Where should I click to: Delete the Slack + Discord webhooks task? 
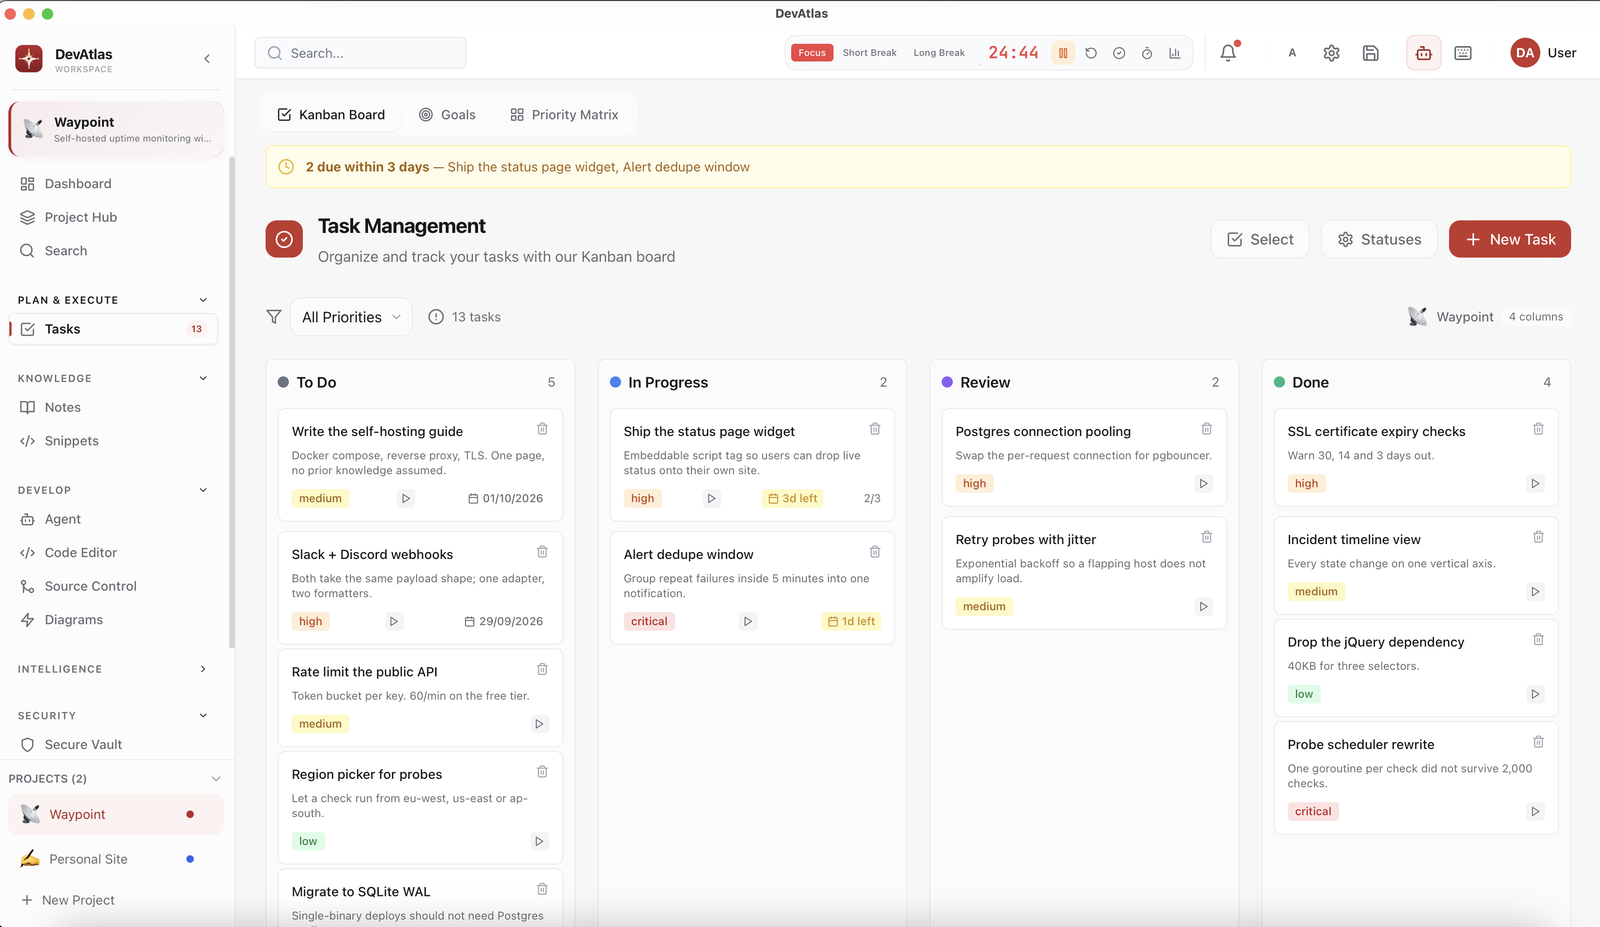point(542,552)
